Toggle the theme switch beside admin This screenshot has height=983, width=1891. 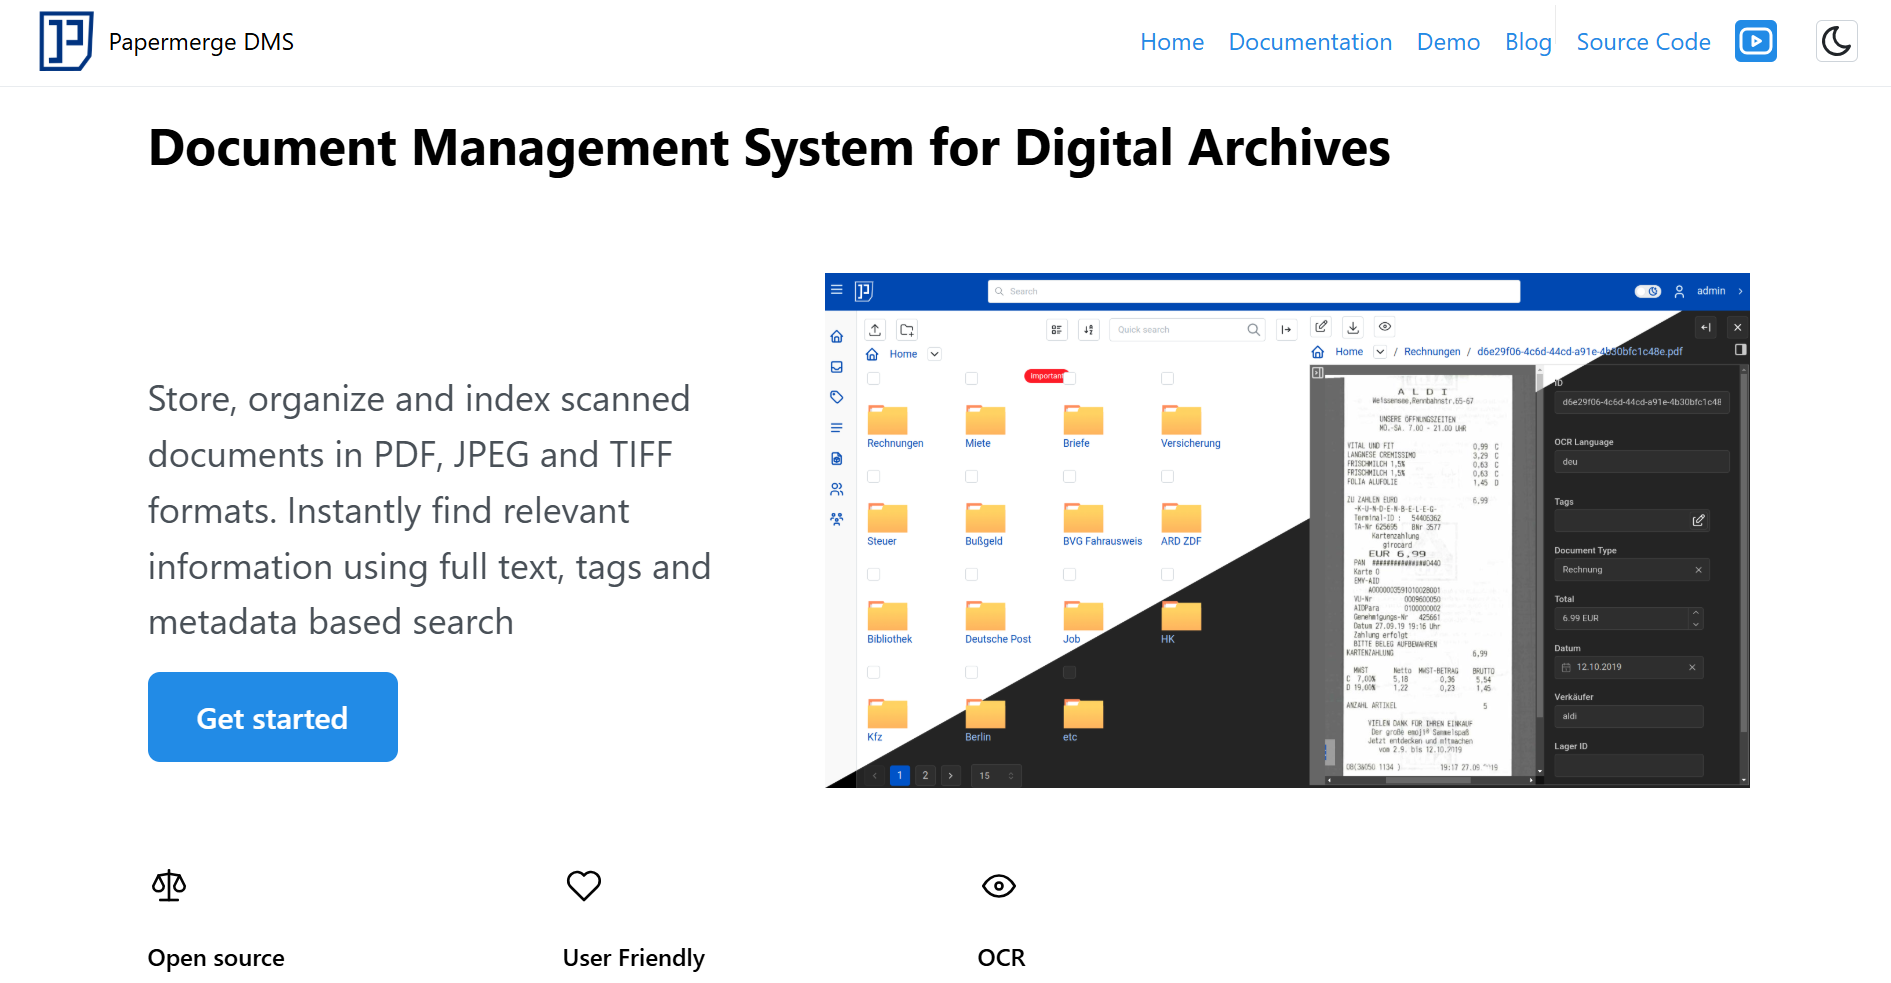tap(1647, 291)
